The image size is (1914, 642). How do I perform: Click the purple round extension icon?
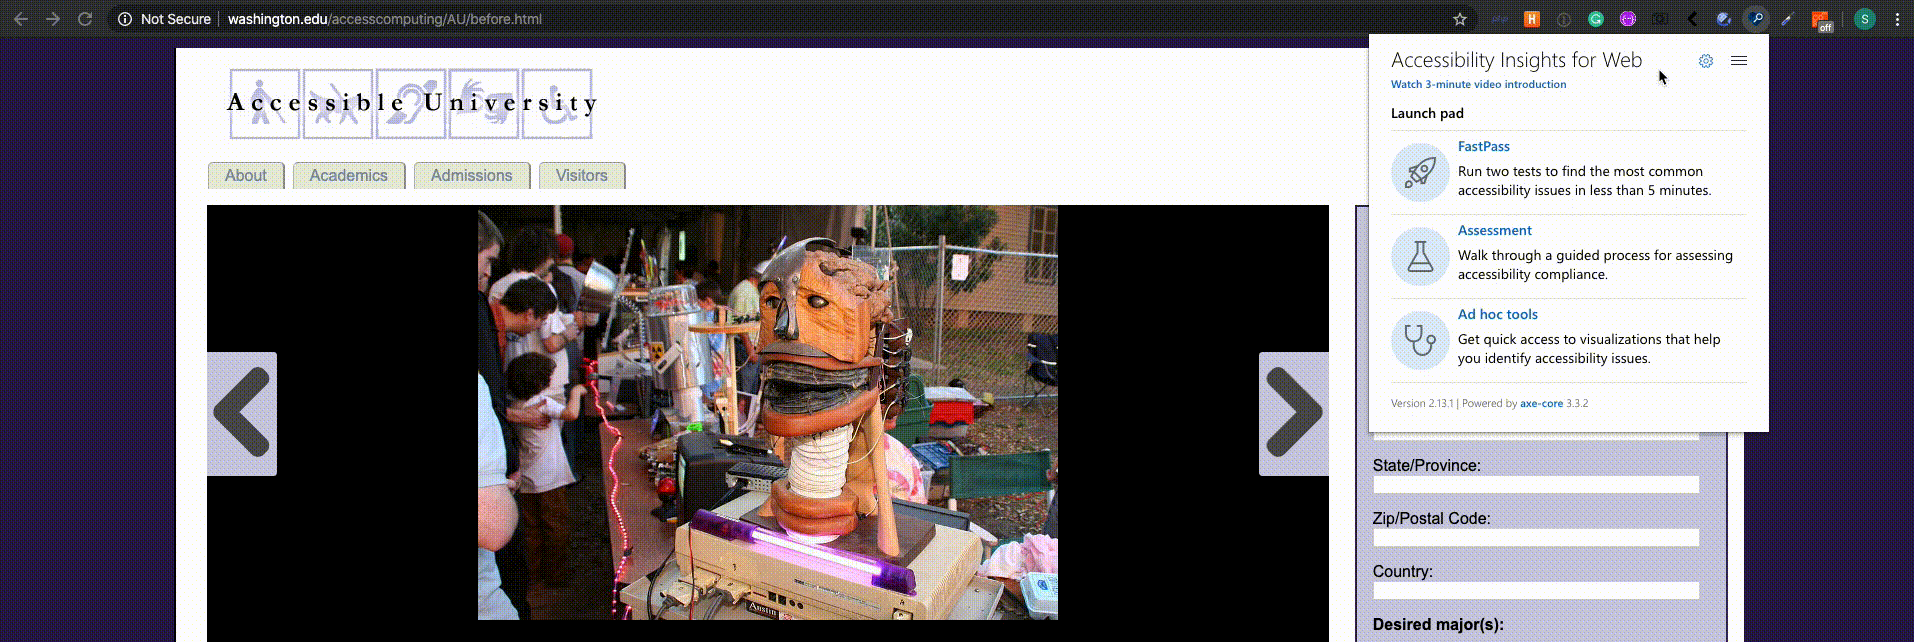[x=1628, y=19]
